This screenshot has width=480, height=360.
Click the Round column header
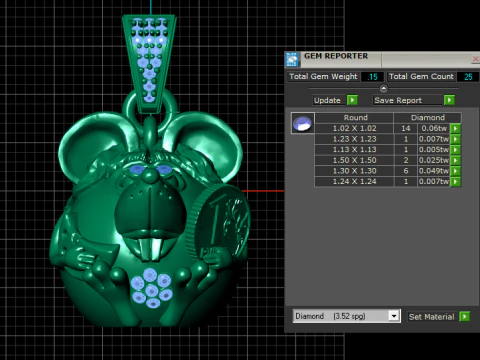click(354, 118)
